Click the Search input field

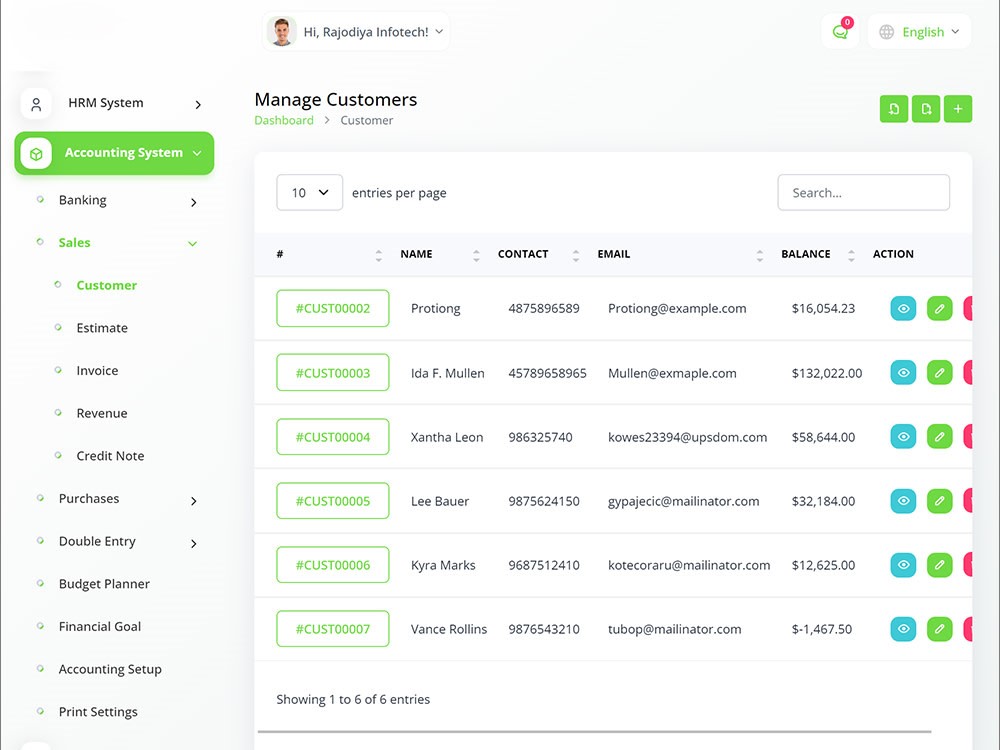864,193
